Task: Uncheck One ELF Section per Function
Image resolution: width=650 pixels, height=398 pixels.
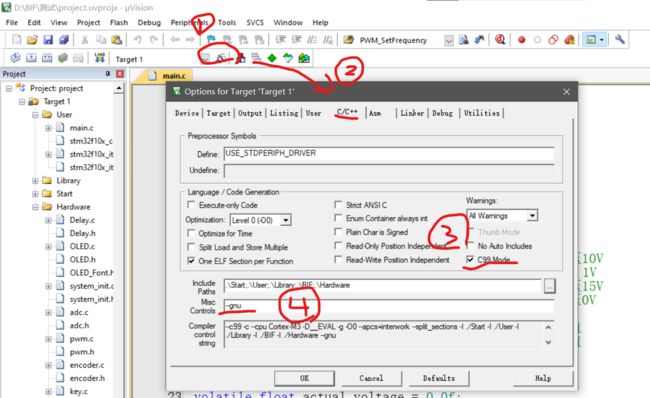Action: tap(191, 261)
